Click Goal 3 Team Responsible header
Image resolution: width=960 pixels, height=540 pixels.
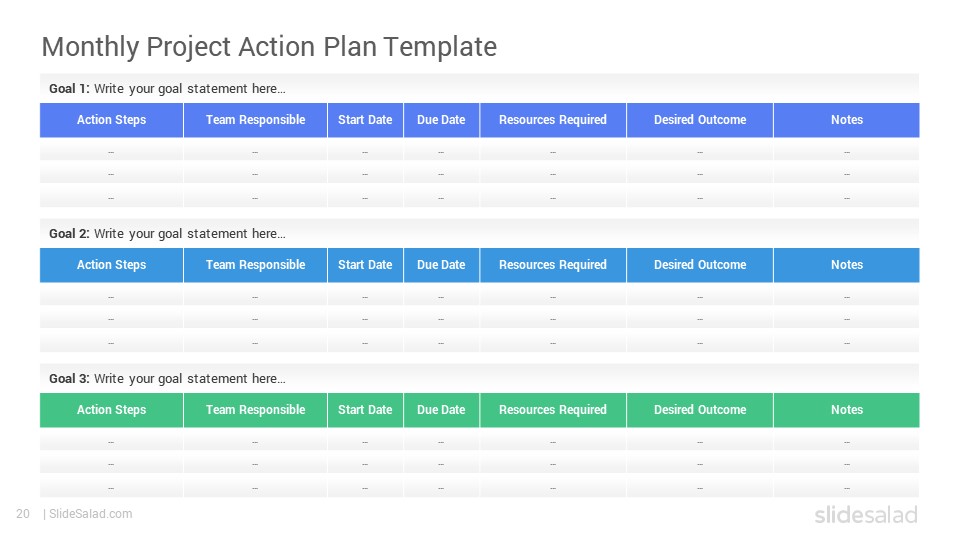click(255, 410)
